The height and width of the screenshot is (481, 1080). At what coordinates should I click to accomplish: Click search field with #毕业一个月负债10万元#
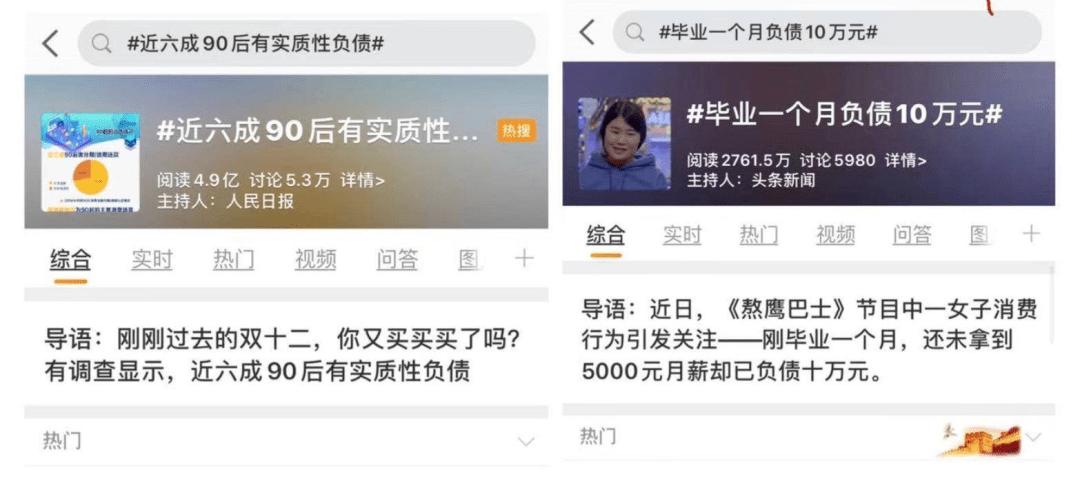[x=827, y=32]
